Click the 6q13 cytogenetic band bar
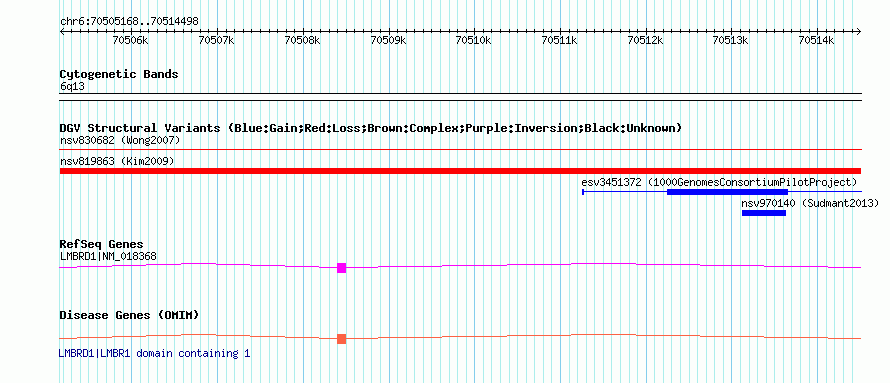The image size is (890, 383). [x=460, y=97]
